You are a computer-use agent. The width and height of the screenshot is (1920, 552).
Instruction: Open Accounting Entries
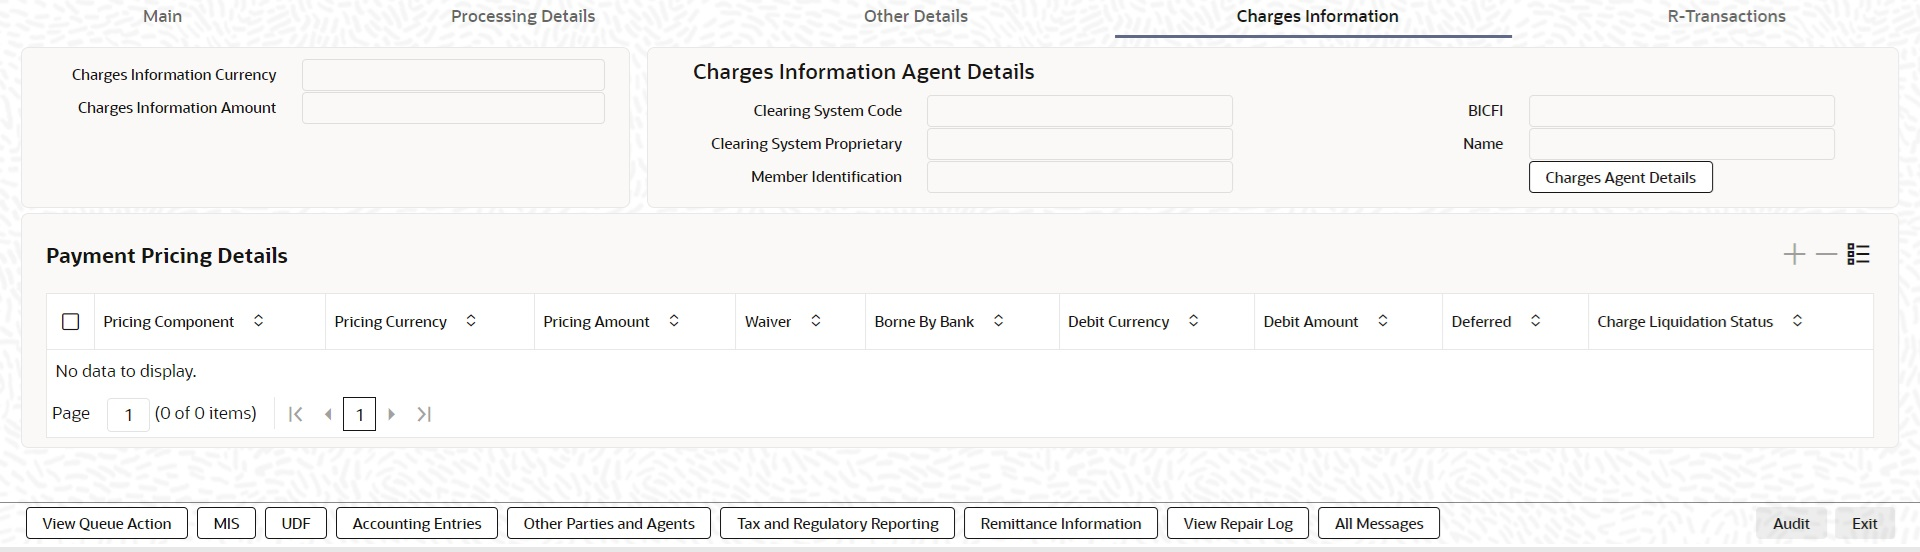coord(417,523)
